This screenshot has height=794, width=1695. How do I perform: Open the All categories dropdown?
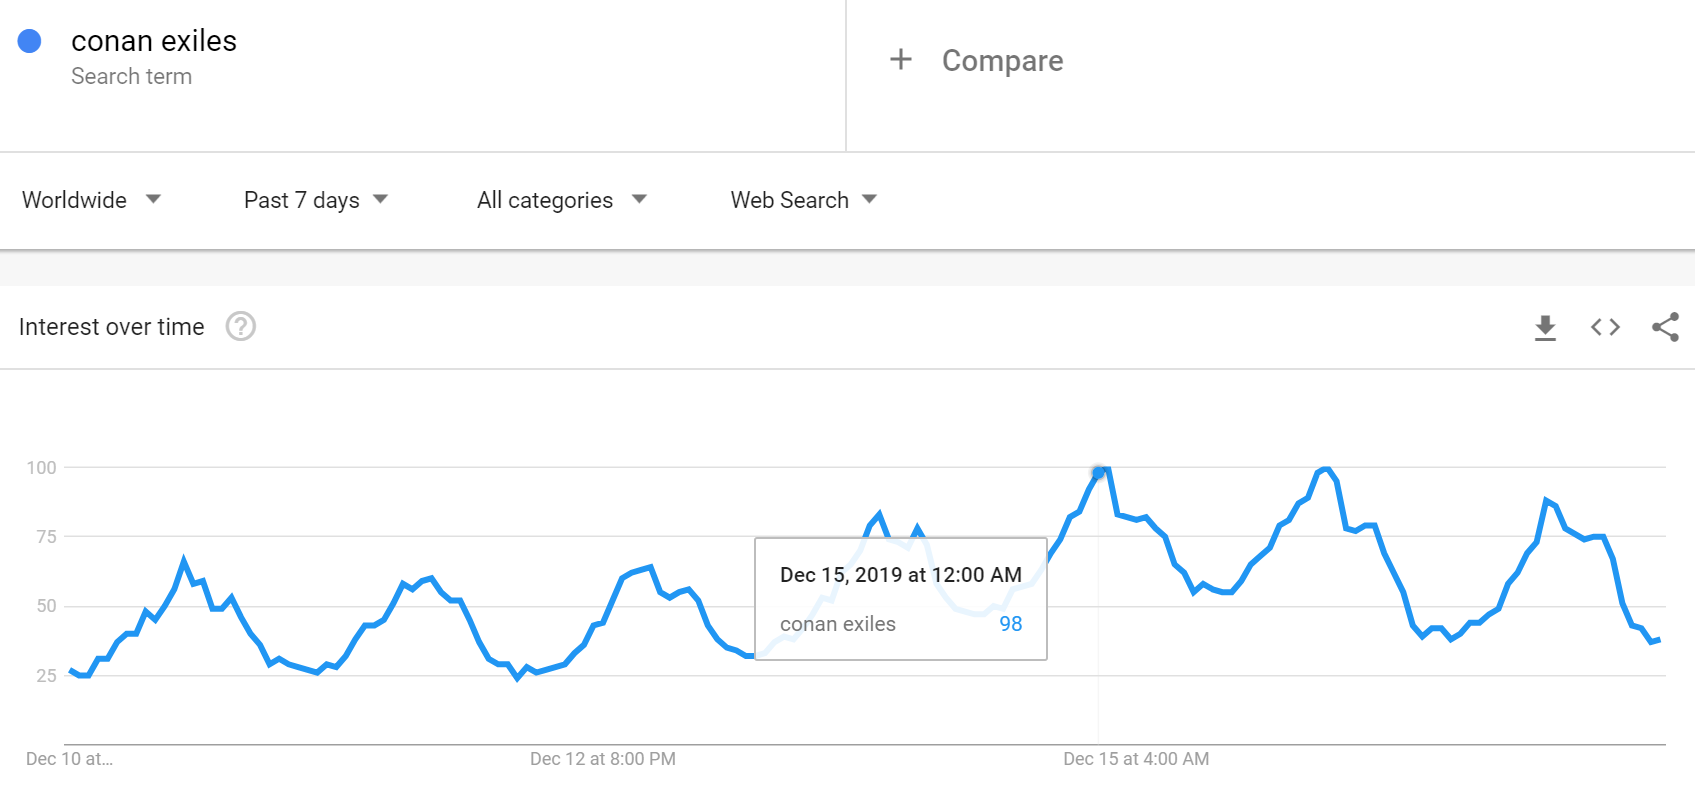(x=561, y=200)
